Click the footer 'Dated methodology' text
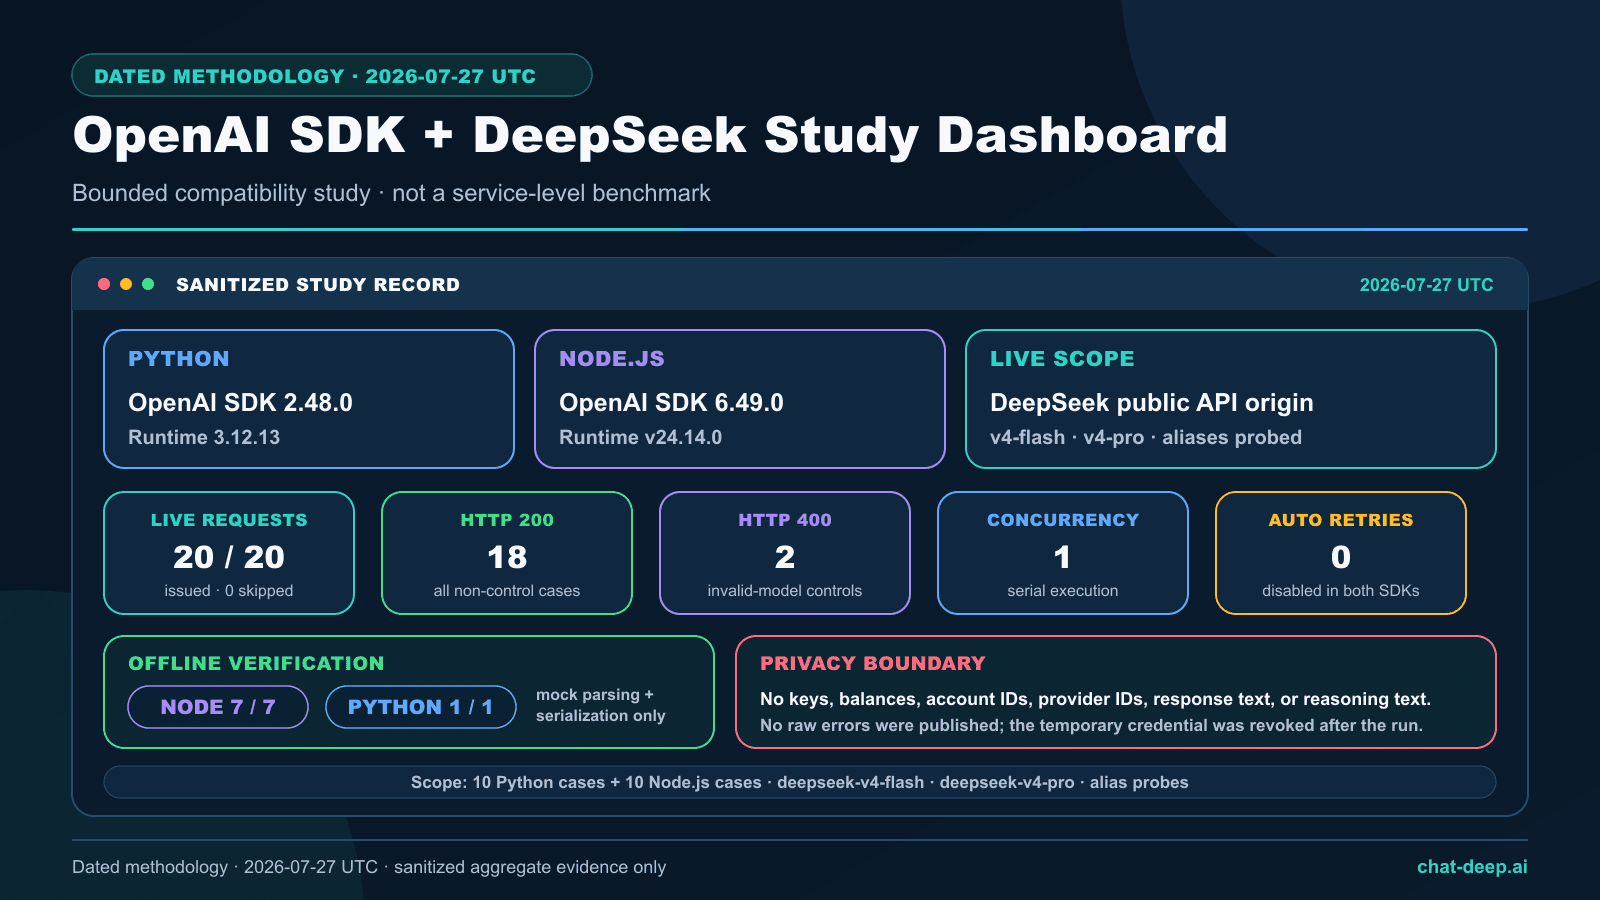 pos(369,867)
